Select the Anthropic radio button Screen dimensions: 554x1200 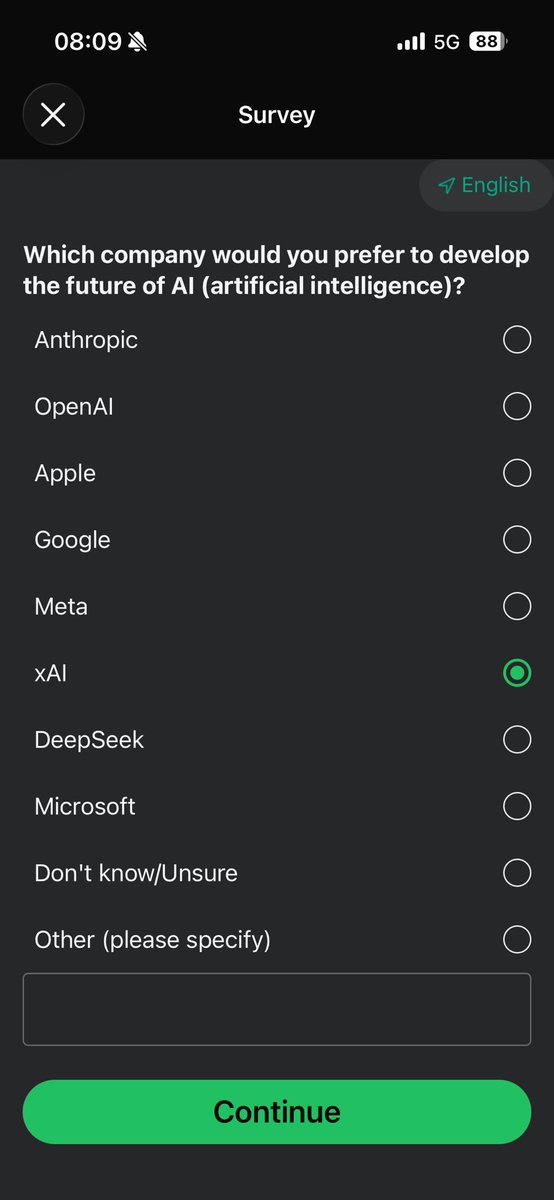517,340
